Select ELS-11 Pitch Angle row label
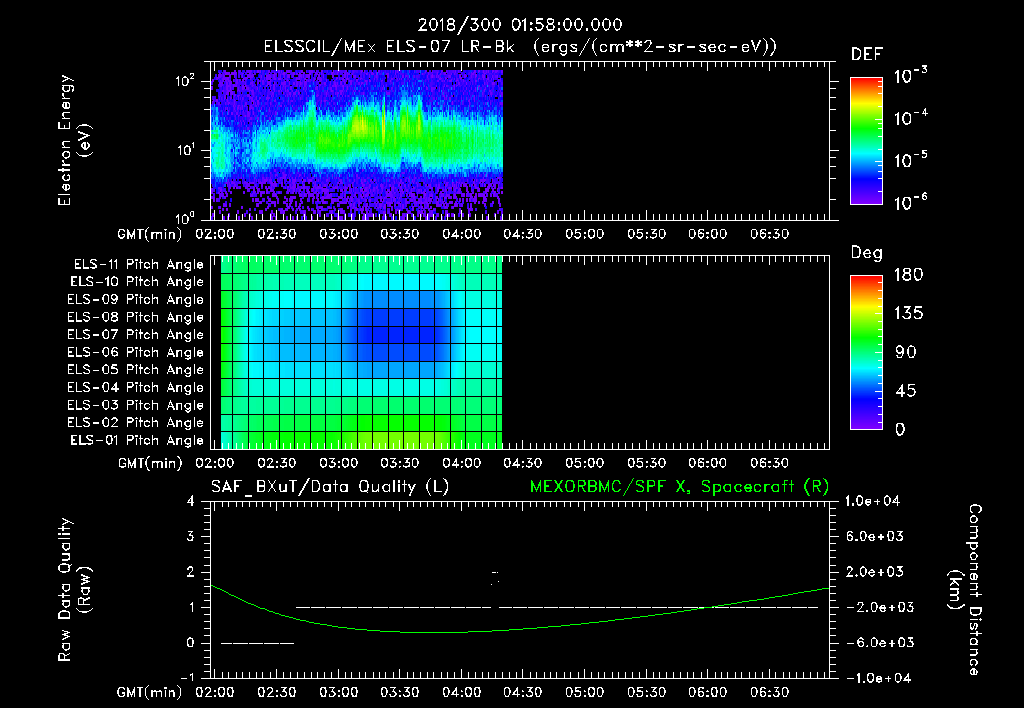 coord(138,265)
